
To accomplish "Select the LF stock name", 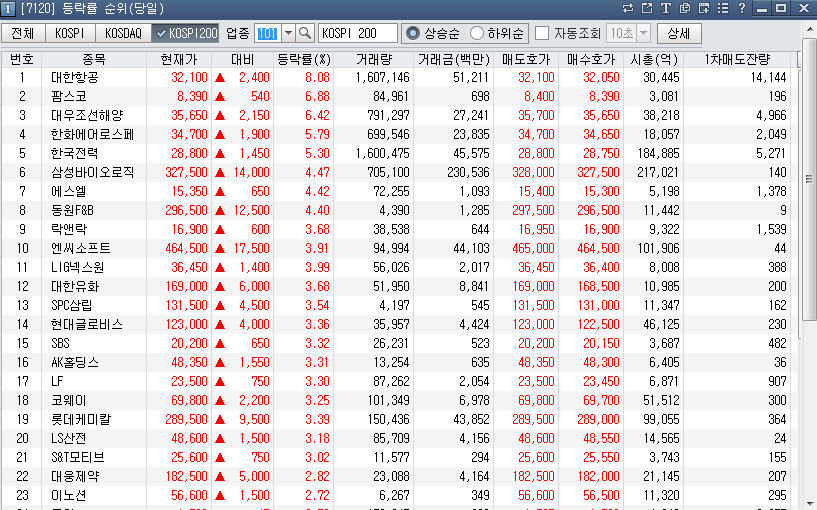I will pyautogui.click(x=57, y=381).
